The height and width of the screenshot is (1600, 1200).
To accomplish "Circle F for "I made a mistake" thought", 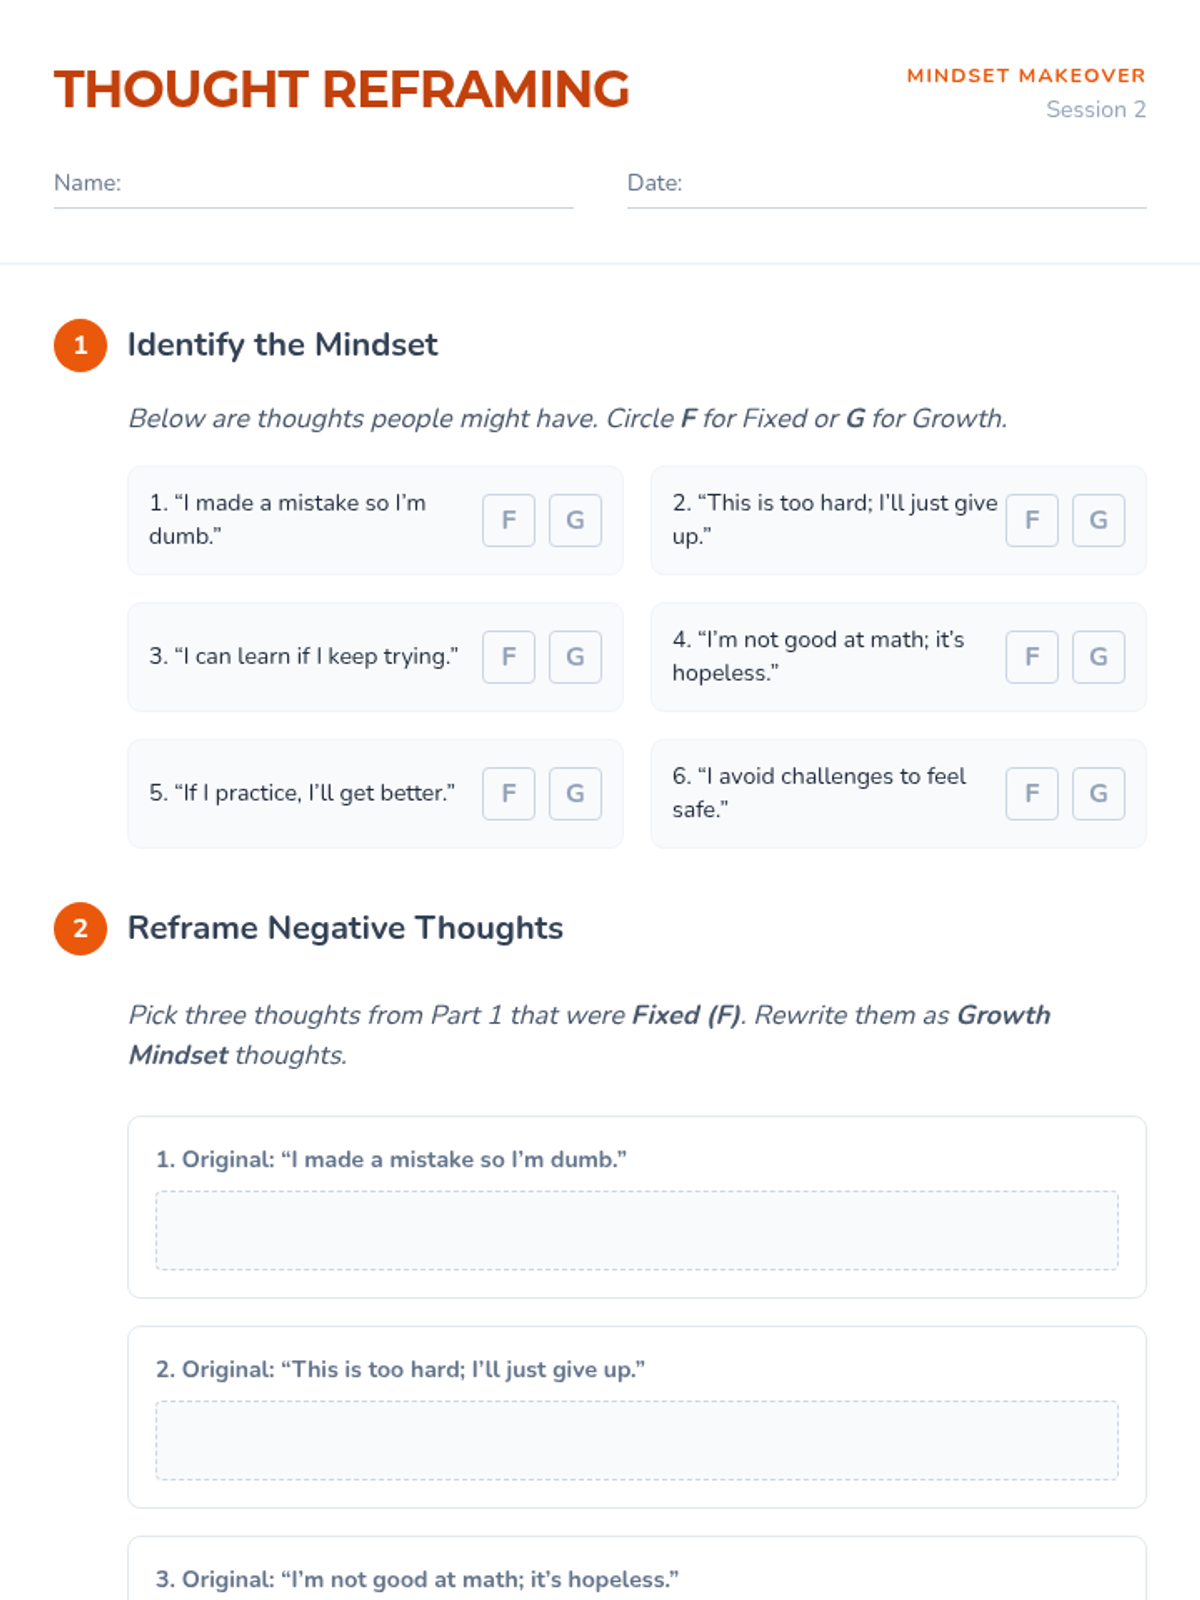I will [x=508, y=520].
